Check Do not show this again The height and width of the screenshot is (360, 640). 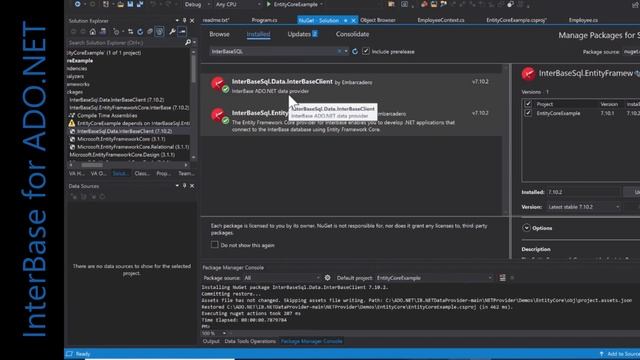coord(215,244)
